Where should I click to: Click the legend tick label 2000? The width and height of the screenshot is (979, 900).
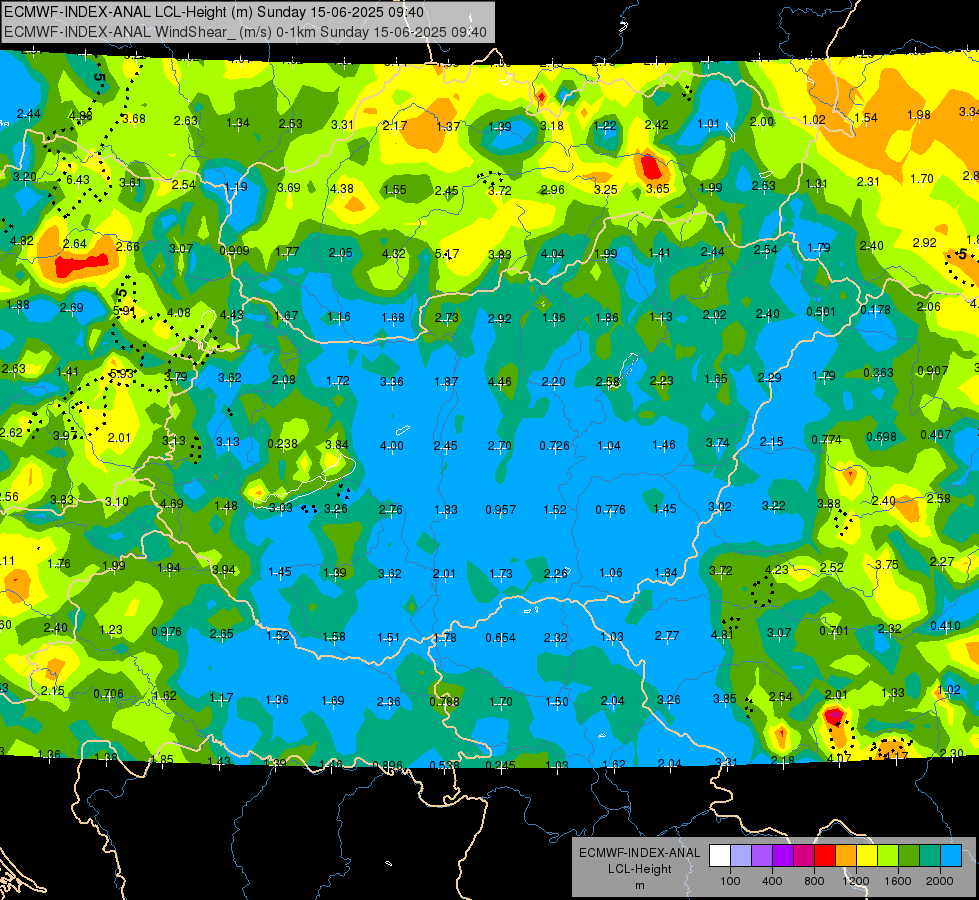[x=940, y=881]
